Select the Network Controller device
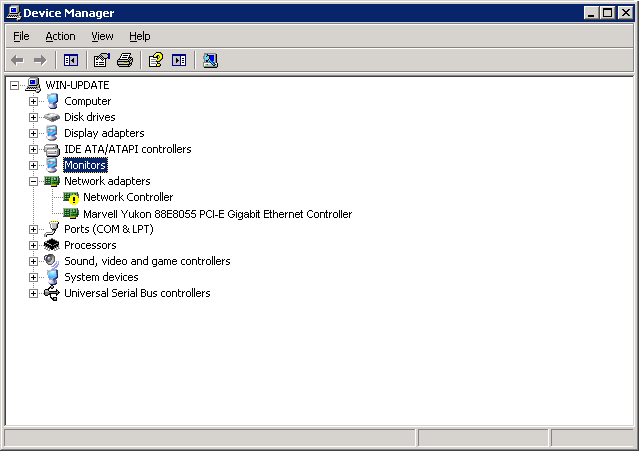 click(x=128, y=197)
